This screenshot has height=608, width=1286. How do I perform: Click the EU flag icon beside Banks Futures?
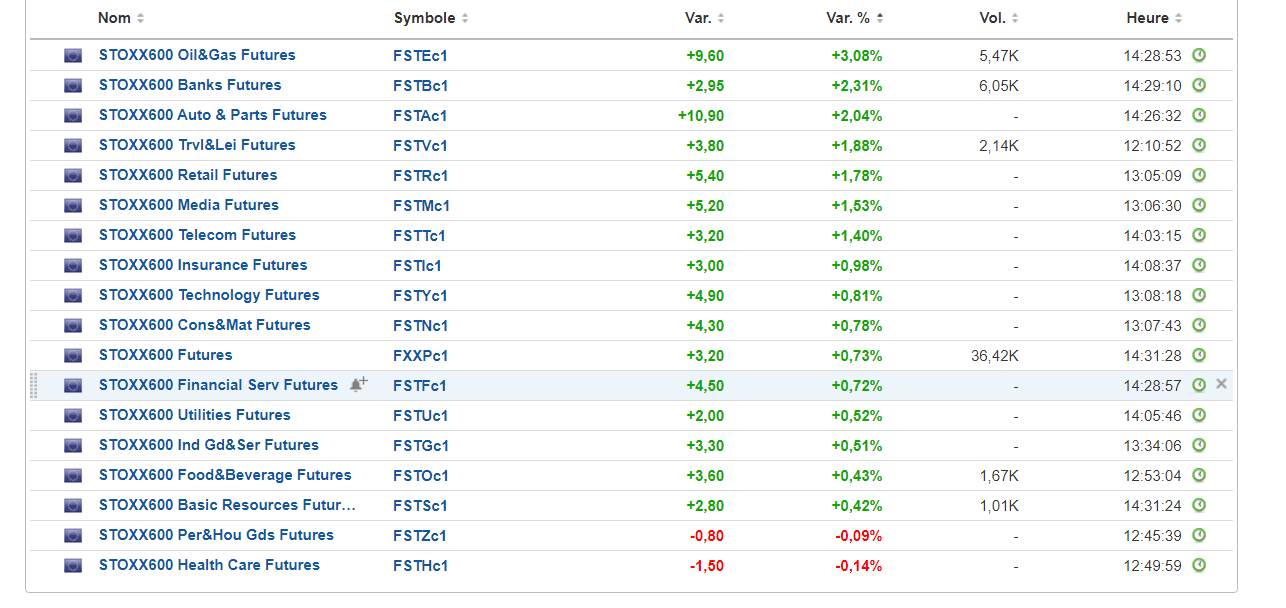point(73,86)
